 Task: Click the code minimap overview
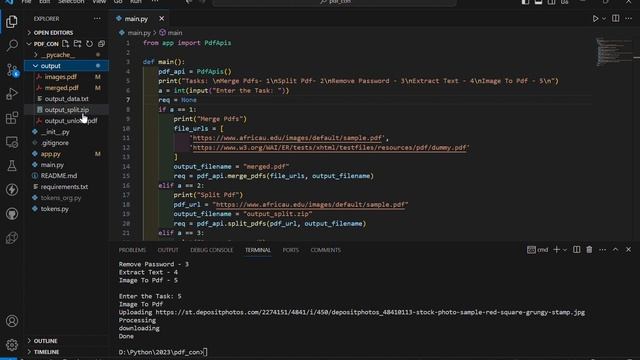point(614,52)
